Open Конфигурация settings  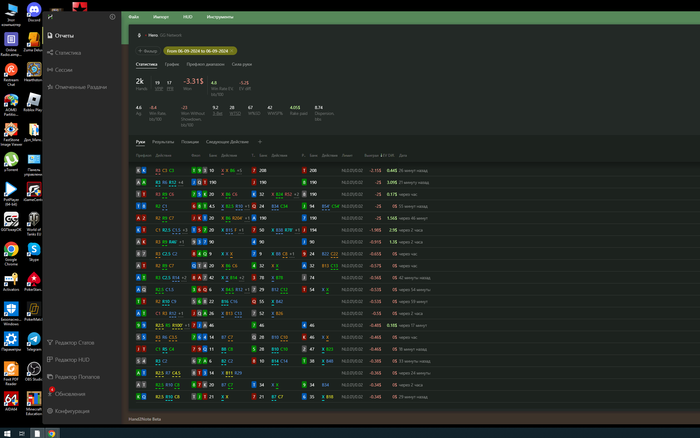click(72, 411)
